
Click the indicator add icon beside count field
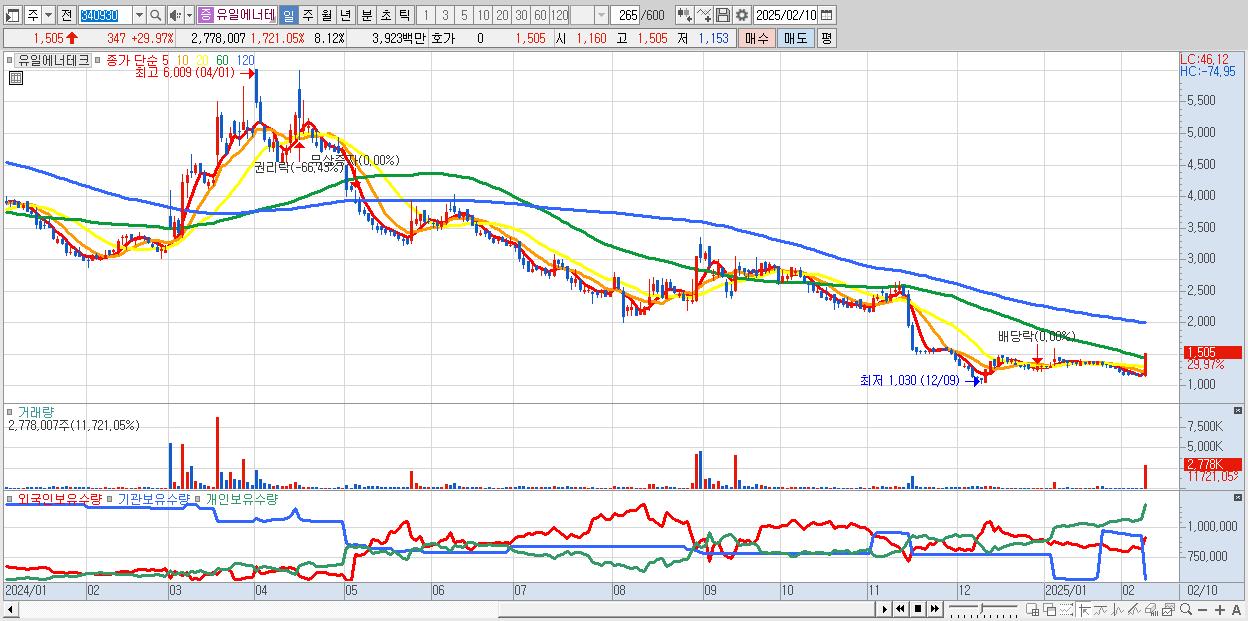pyautogui.click(x=685, y=15)
